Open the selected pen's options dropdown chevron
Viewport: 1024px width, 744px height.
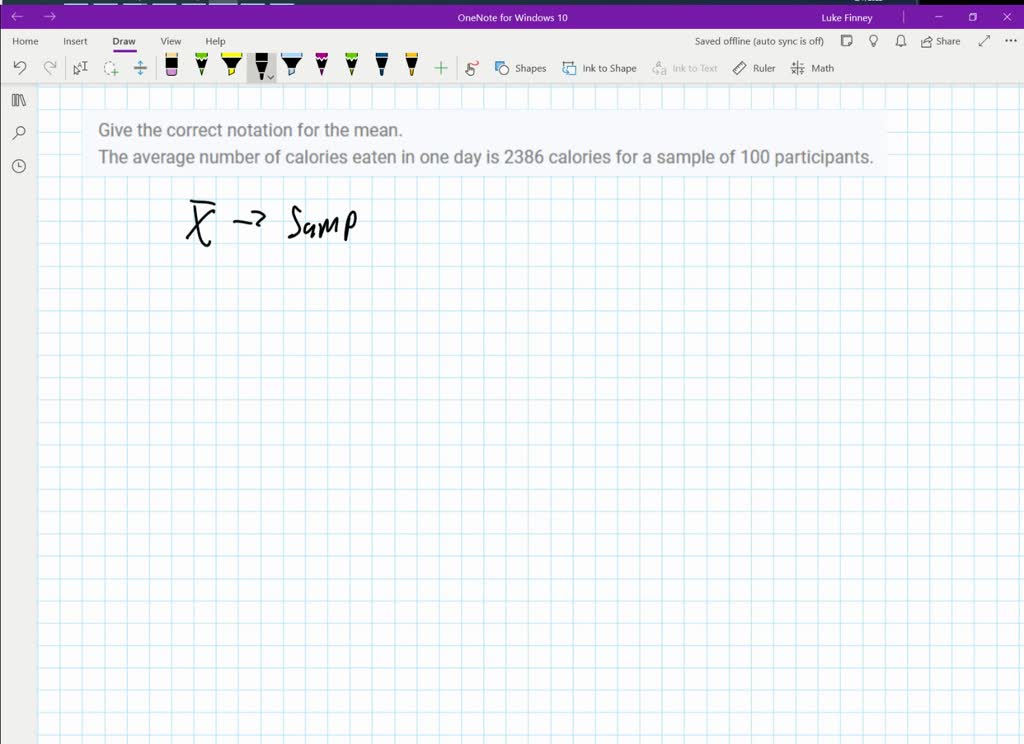[x=272, y=77]
